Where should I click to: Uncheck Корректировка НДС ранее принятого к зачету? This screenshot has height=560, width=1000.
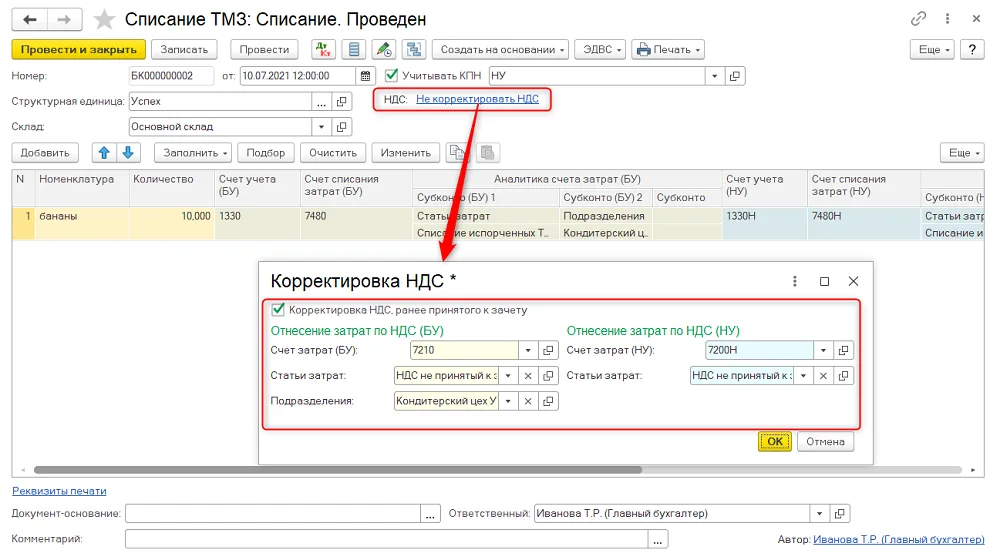tap(278, 310)
